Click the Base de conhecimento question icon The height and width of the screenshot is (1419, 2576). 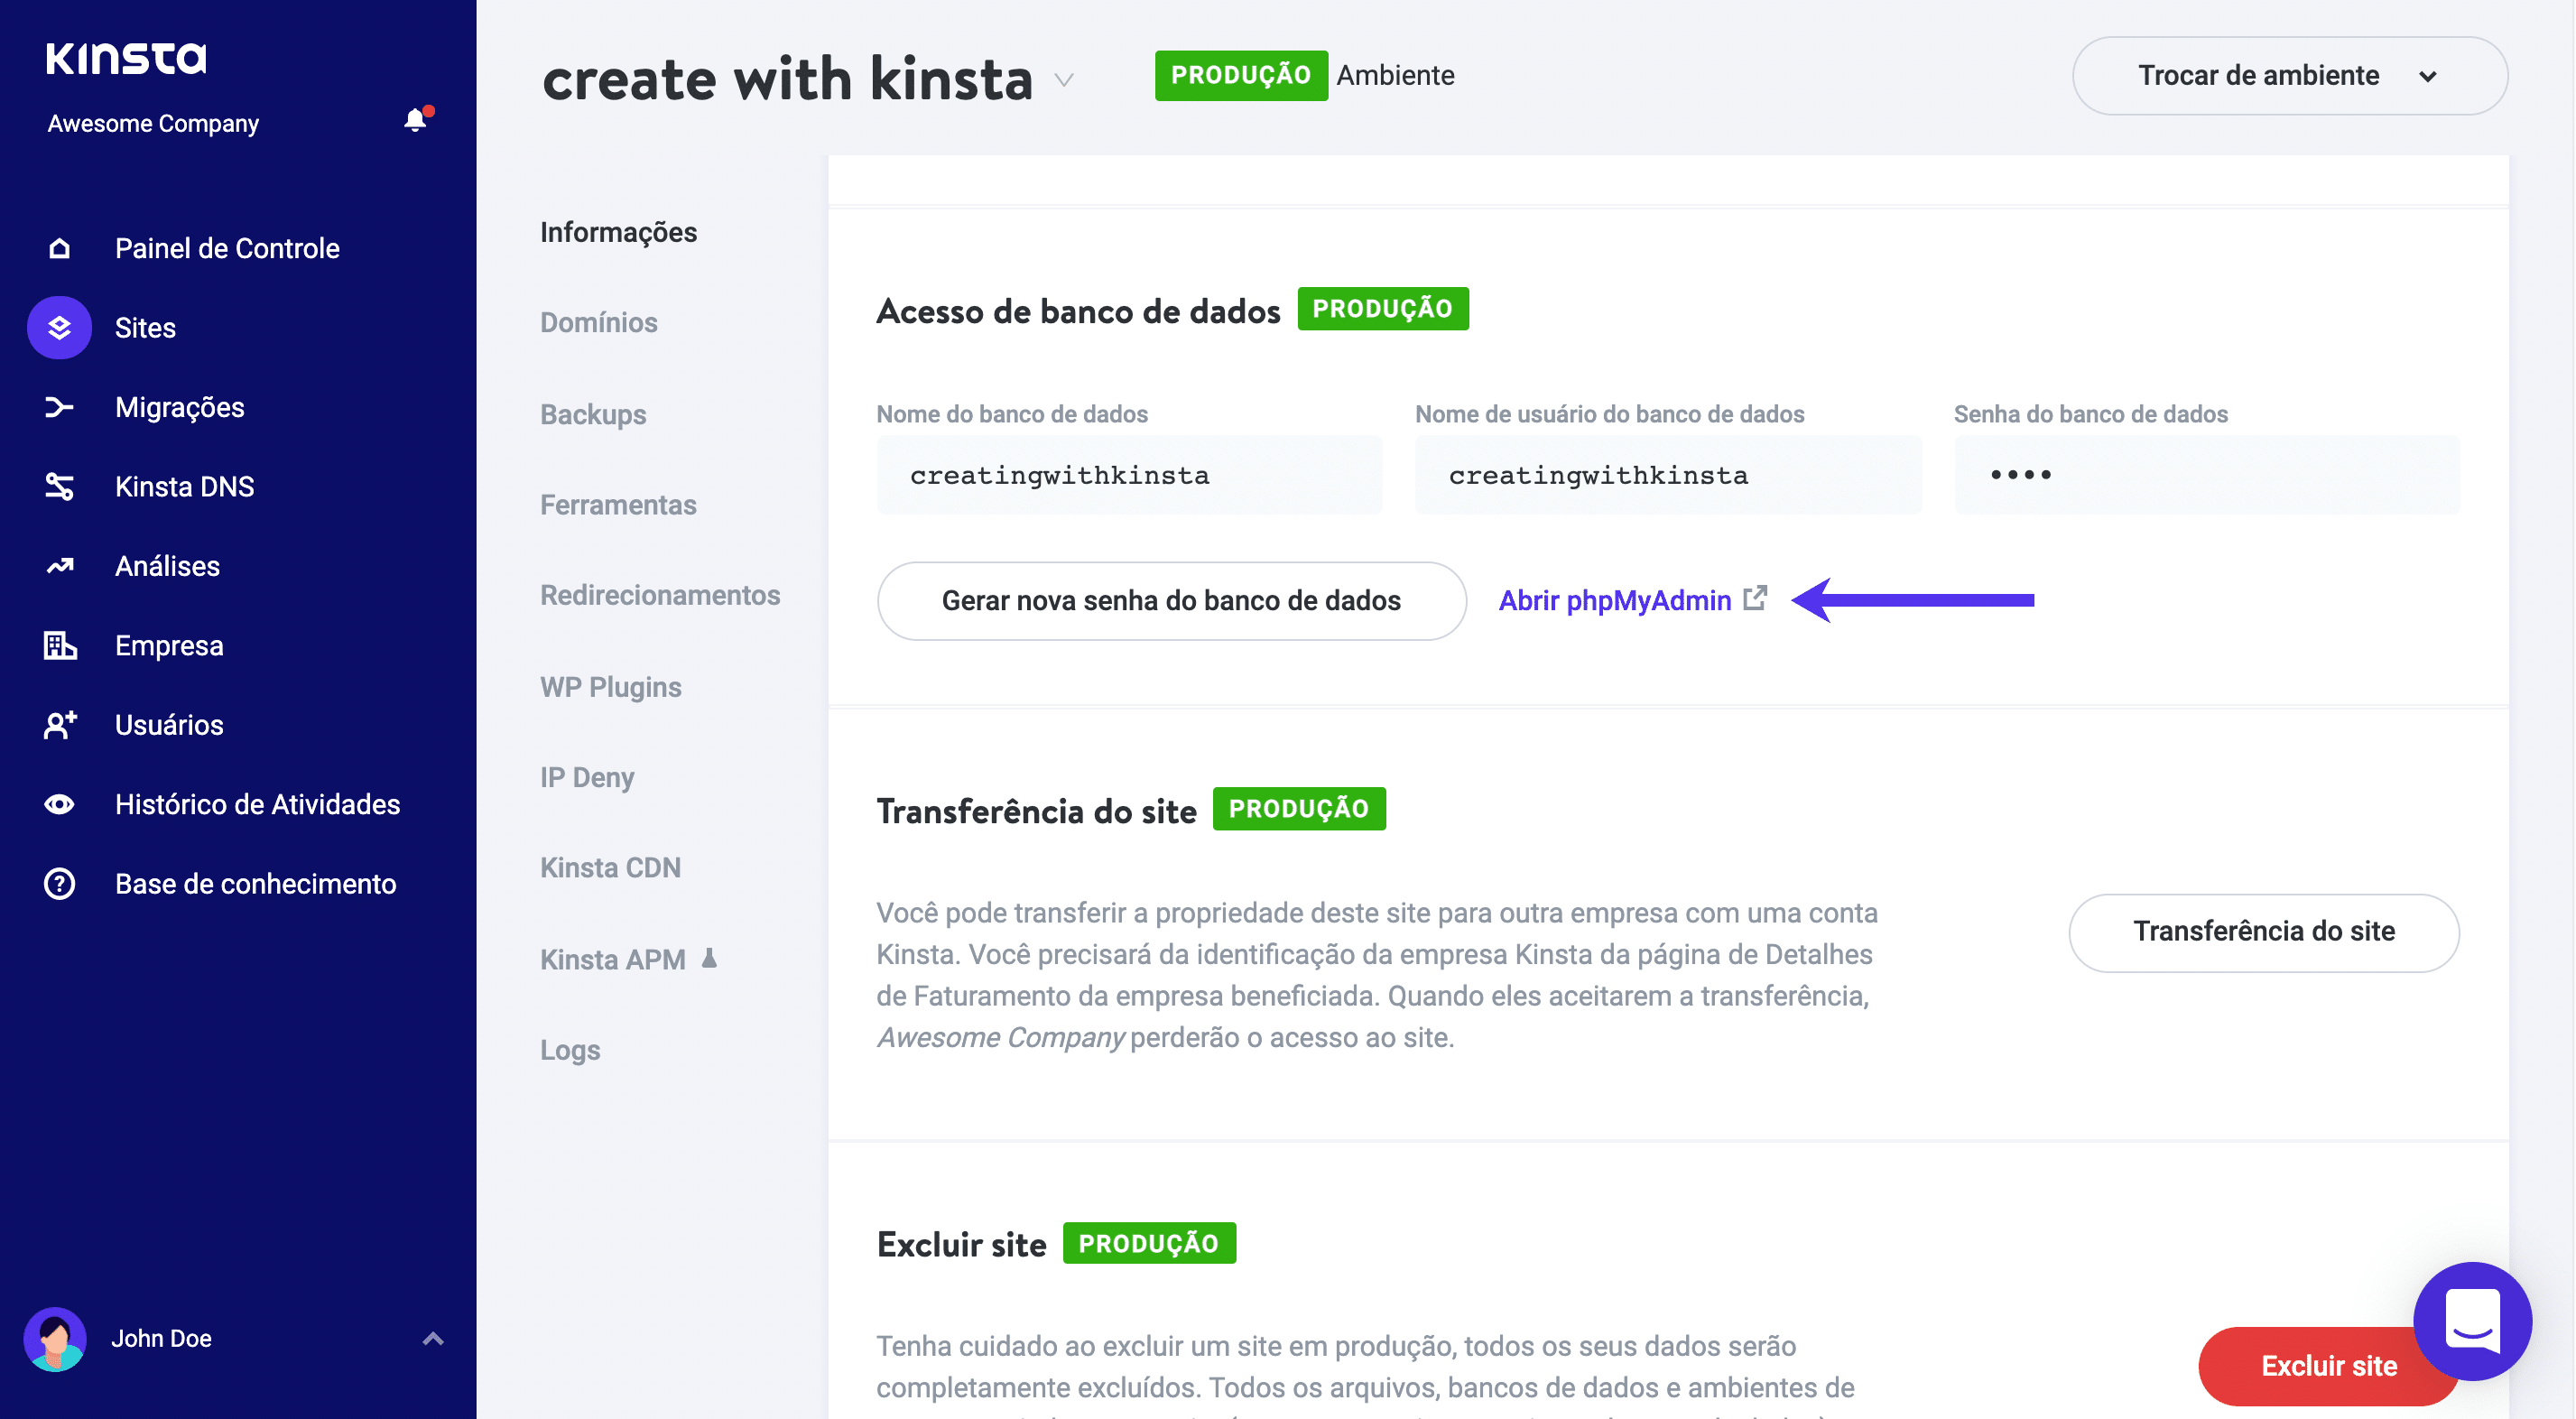tap(58, 883)
